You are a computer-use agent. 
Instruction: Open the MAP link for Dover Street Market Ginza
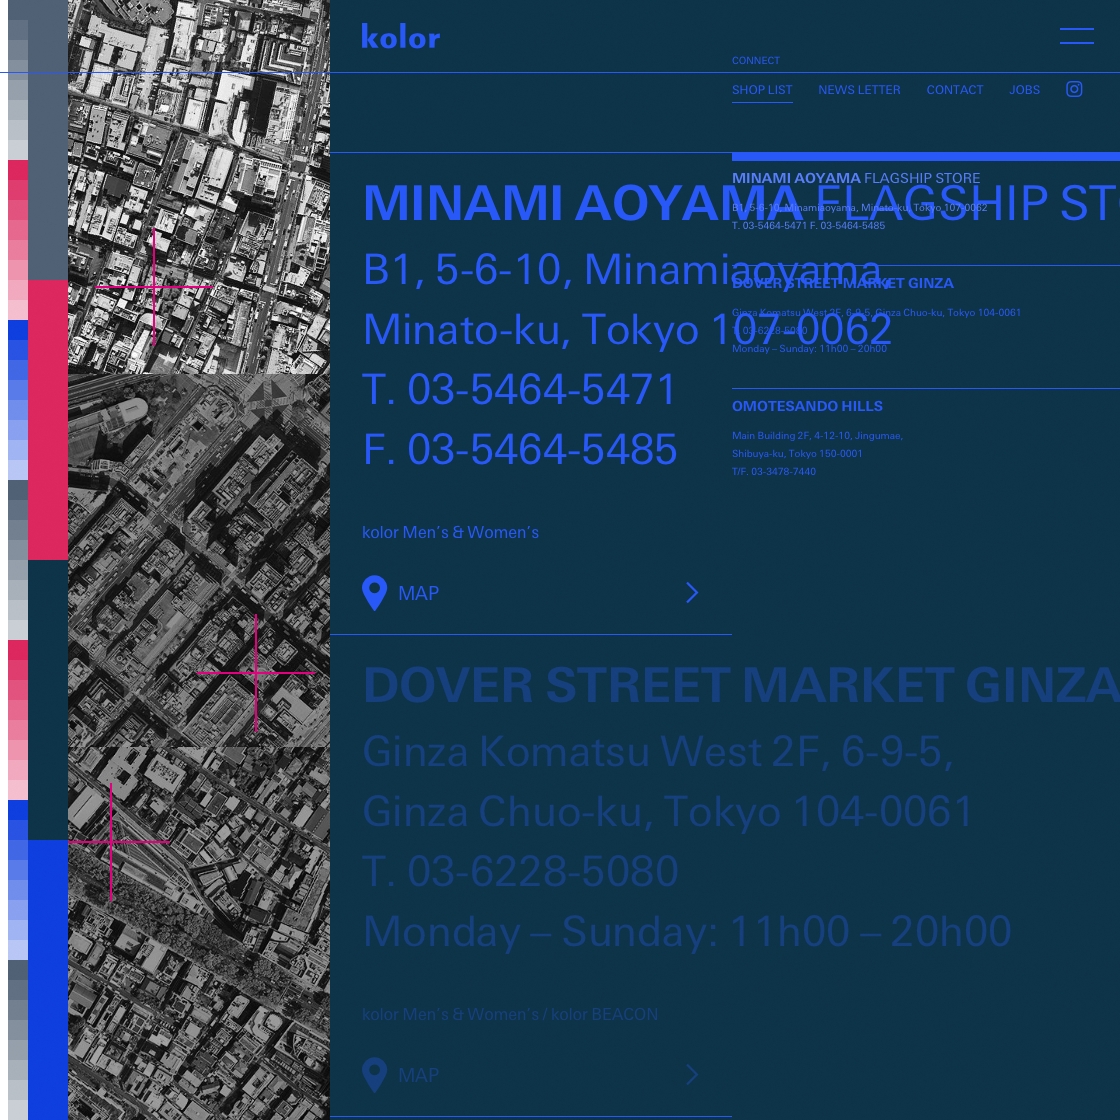click(x=418, y=1076)
